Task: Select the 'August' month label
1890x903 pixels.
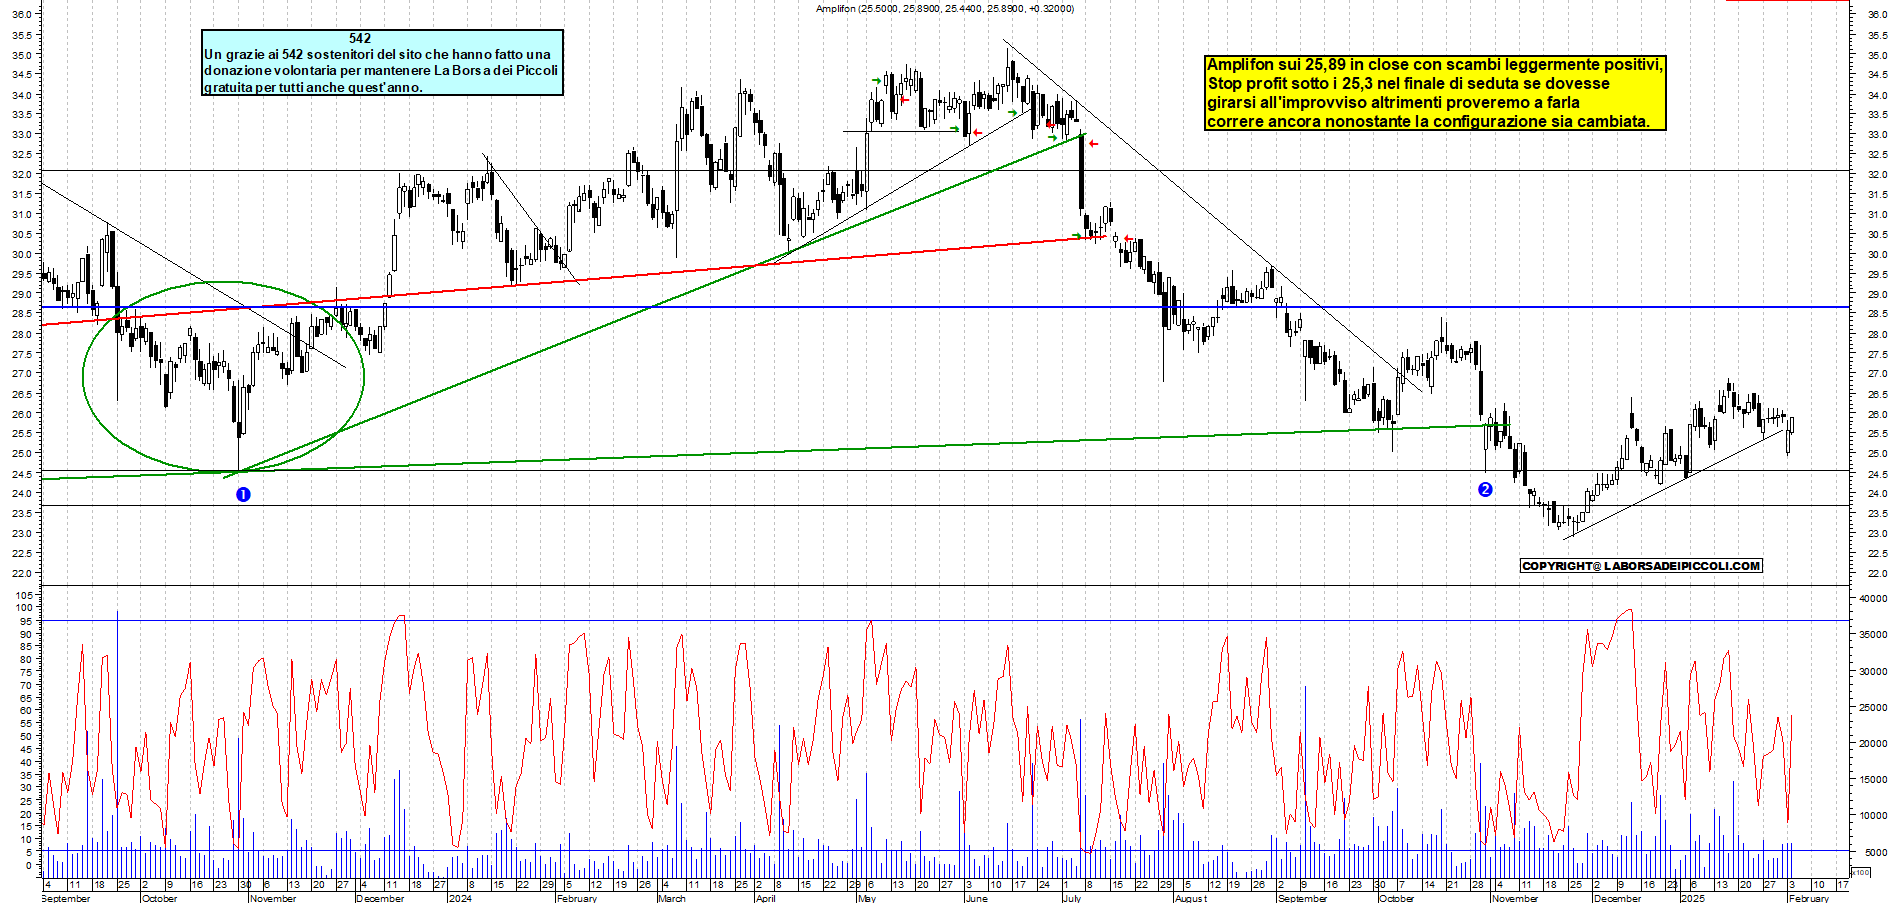Action: (x=1191, y=898)
